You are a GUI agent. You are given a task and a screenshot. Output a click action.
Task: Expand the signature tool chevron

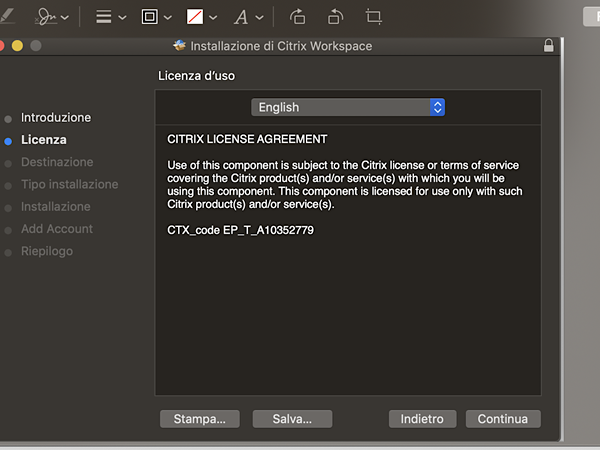point(66,18)
